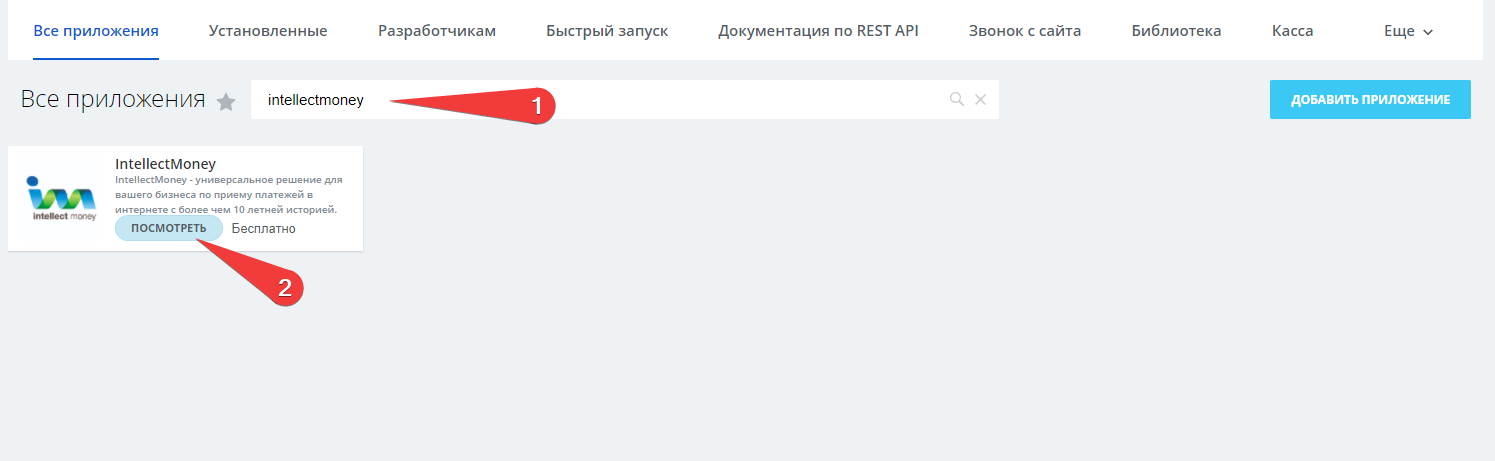The height and width of the screenshot is (461, 1495).
Task: Click the Бесплатно price label
Action: [263, 229]
